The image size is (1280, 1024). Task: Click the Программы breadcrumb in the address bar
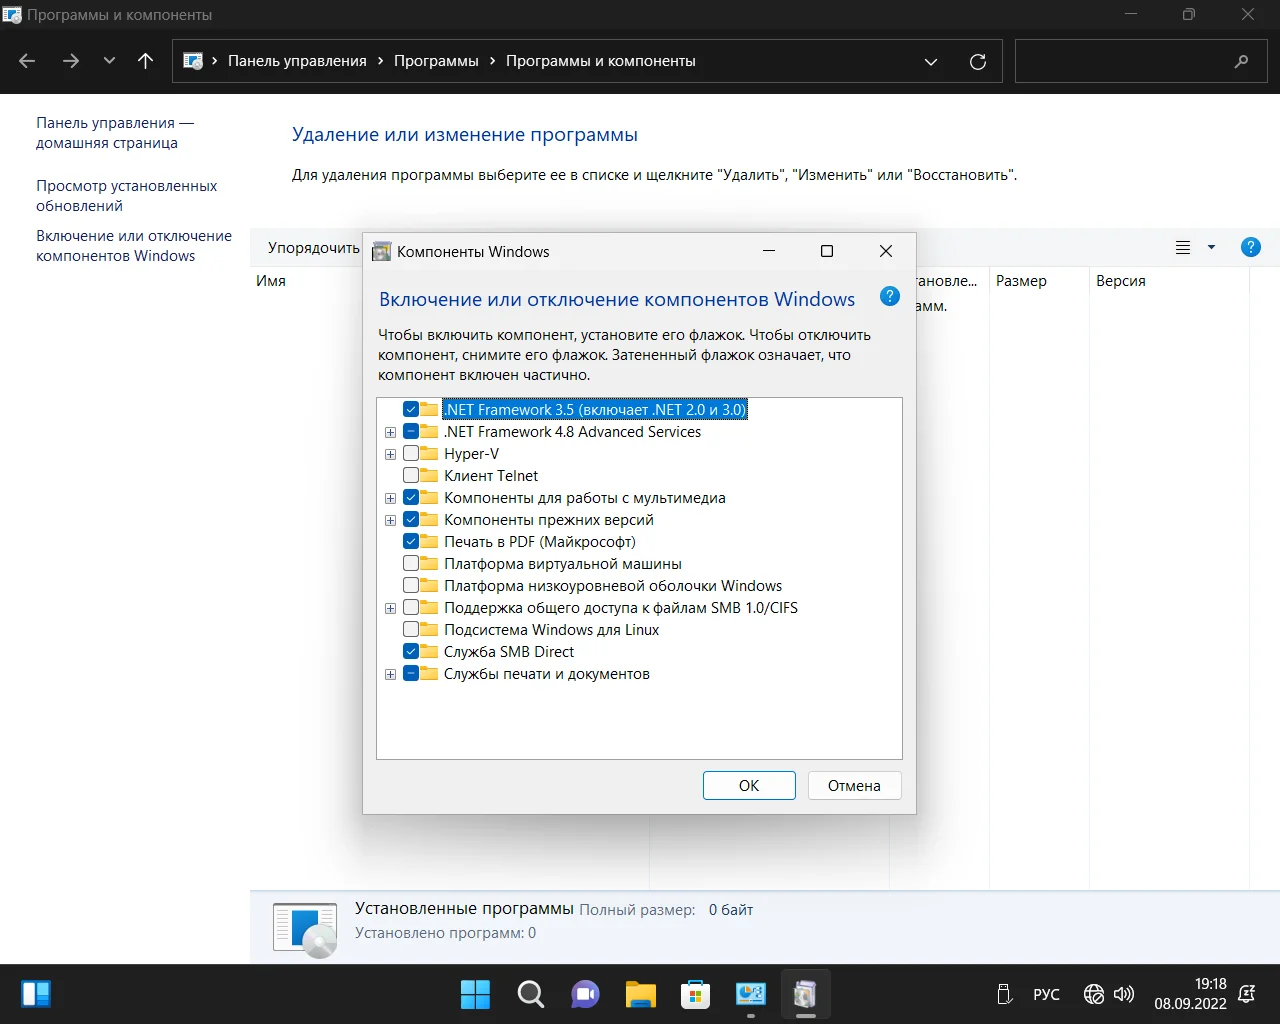pyautogui.click(x=436, y=61)
